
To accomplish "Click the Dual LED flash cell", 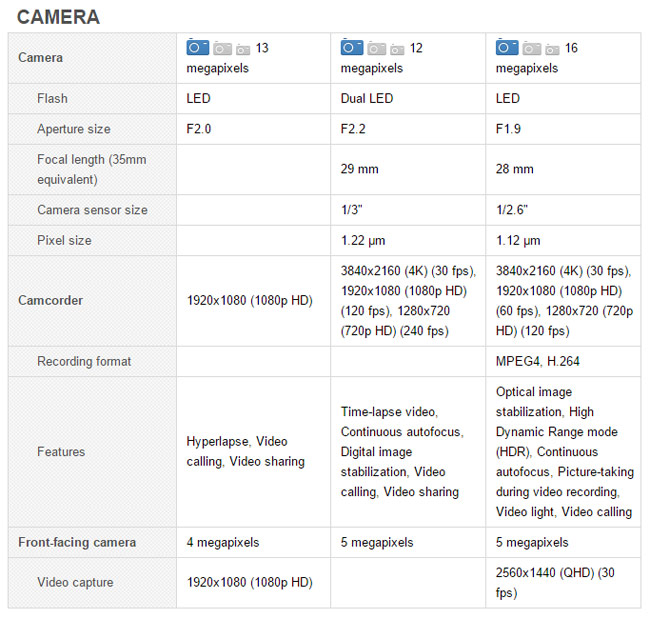I will point(367,98).
